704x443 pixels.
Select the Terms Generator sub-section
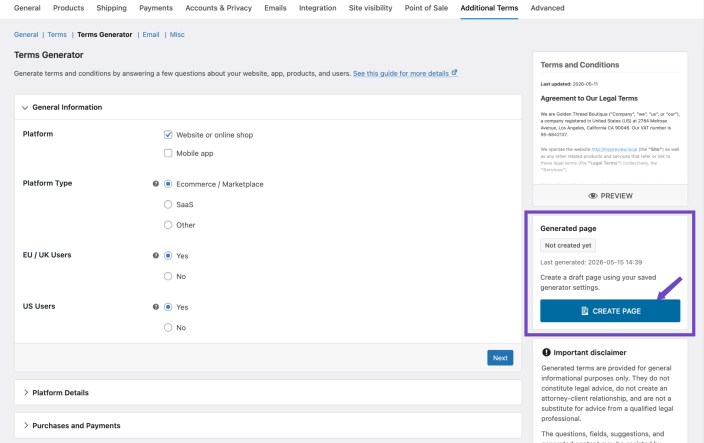point(105,35)
